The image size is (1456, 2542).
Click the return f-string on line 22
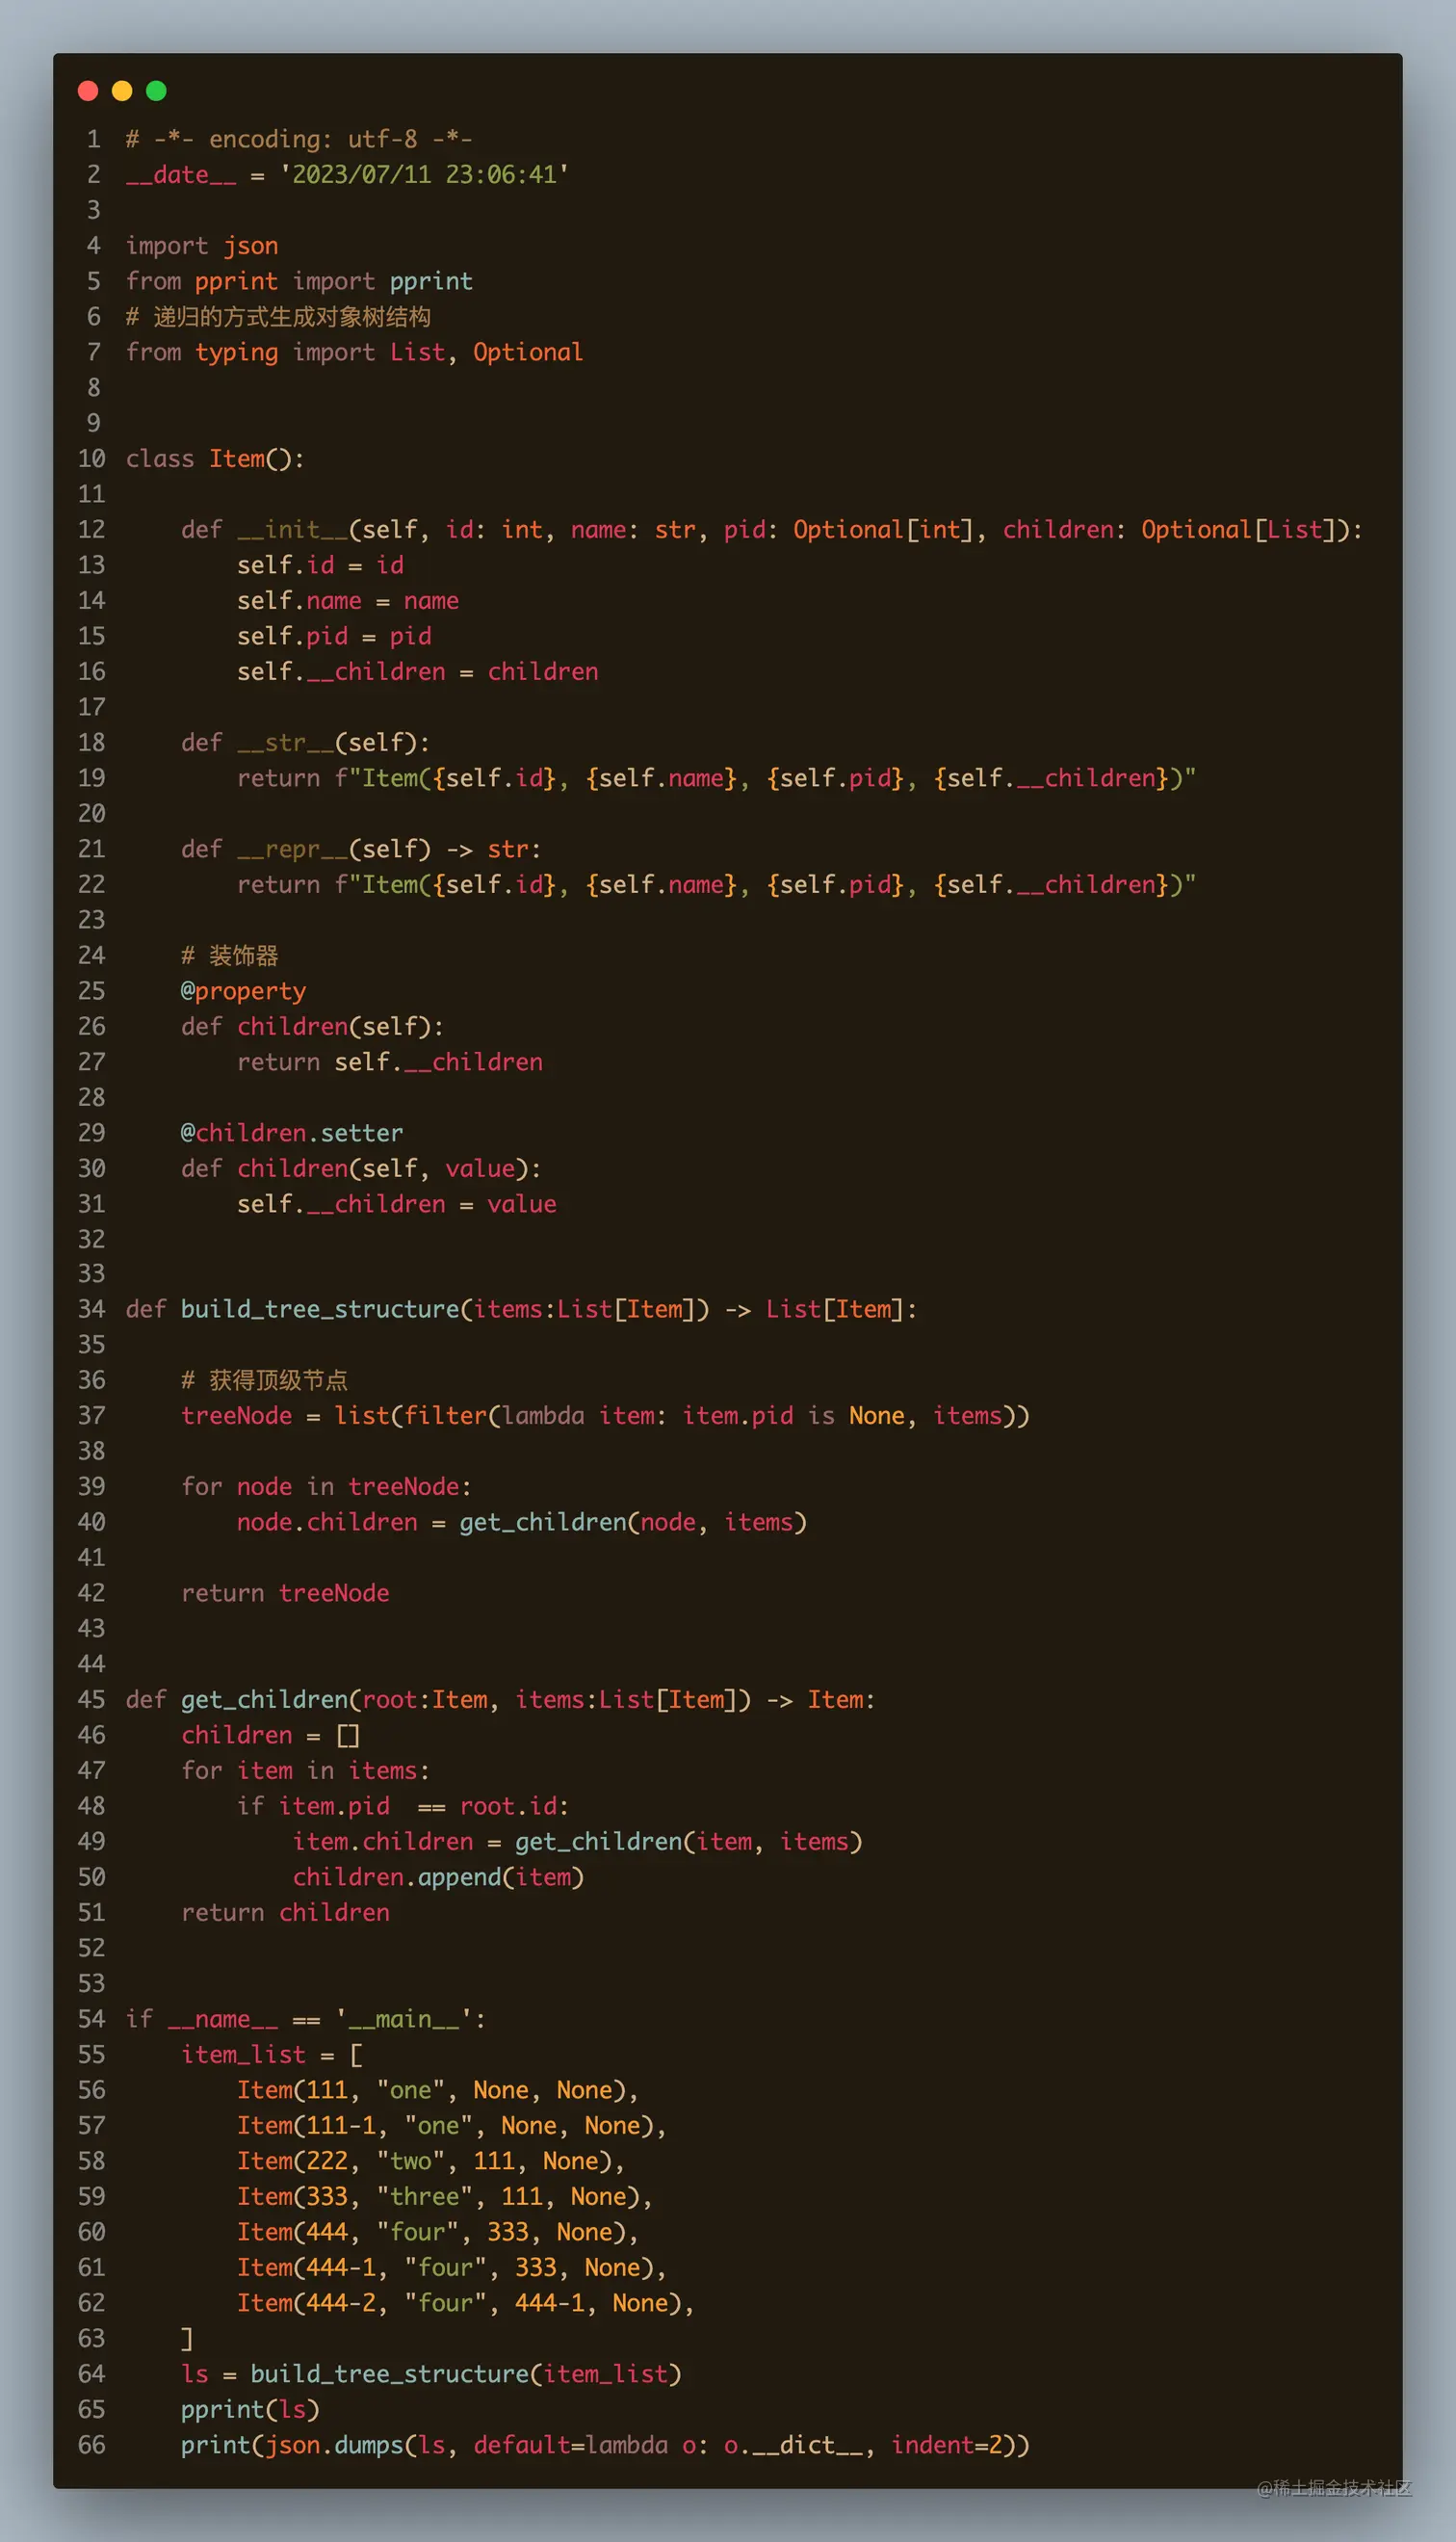[x=717, y=885]
